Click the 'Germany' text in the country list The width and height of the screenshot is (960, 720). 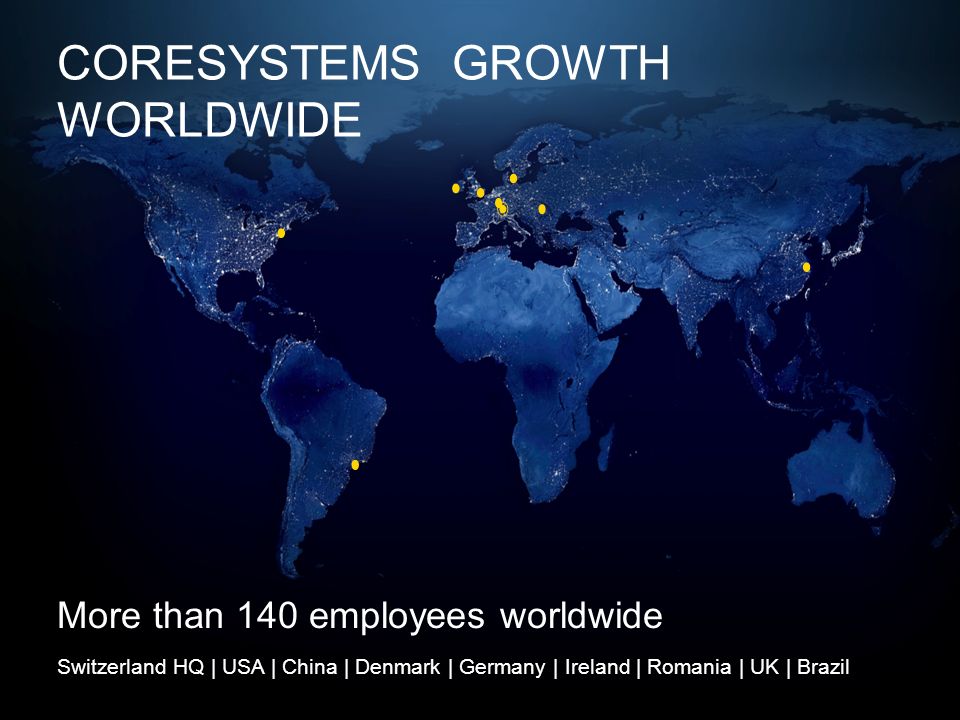click(502, 667)
